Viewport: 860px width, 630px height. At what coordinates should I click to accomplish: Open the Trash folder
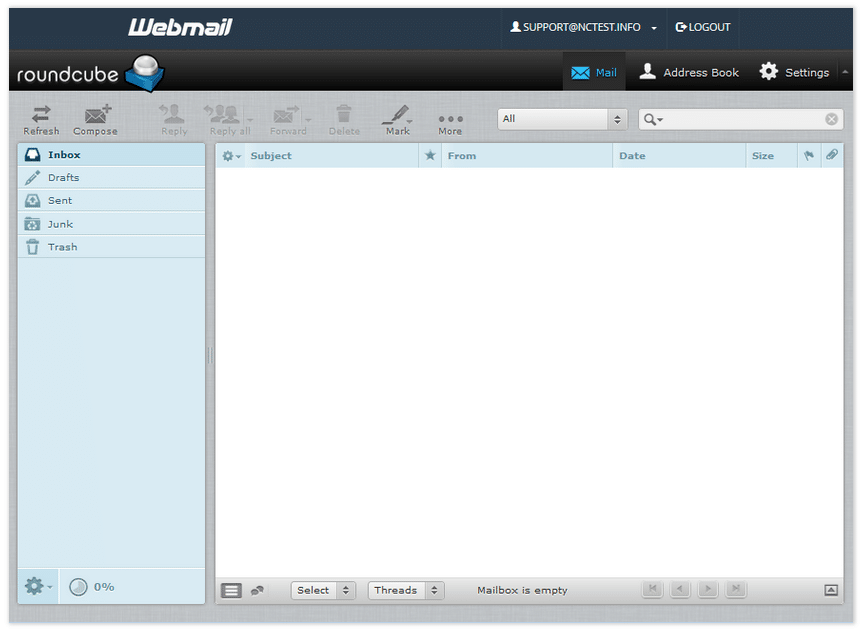(x=111, y=247)
